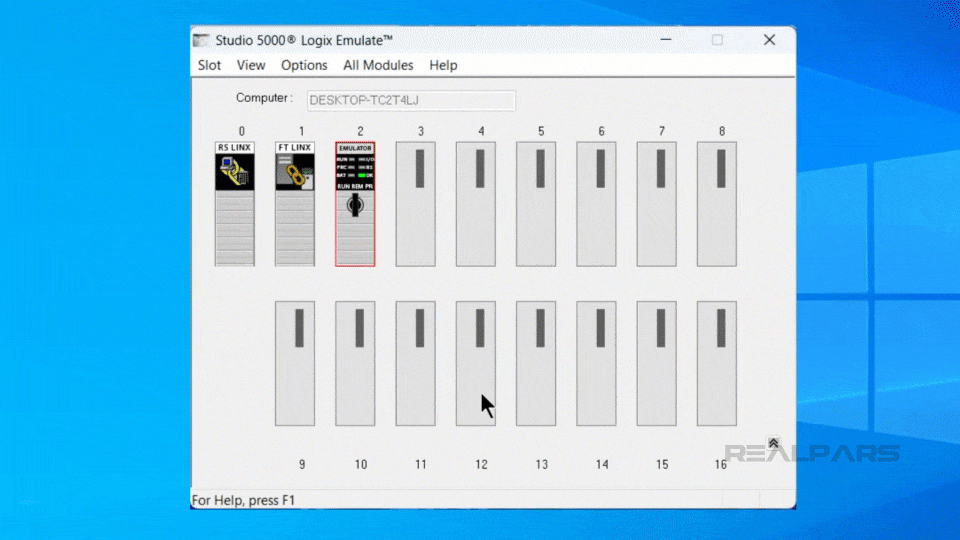Click the 'For Help, press F1' status text

coord(244,500)
